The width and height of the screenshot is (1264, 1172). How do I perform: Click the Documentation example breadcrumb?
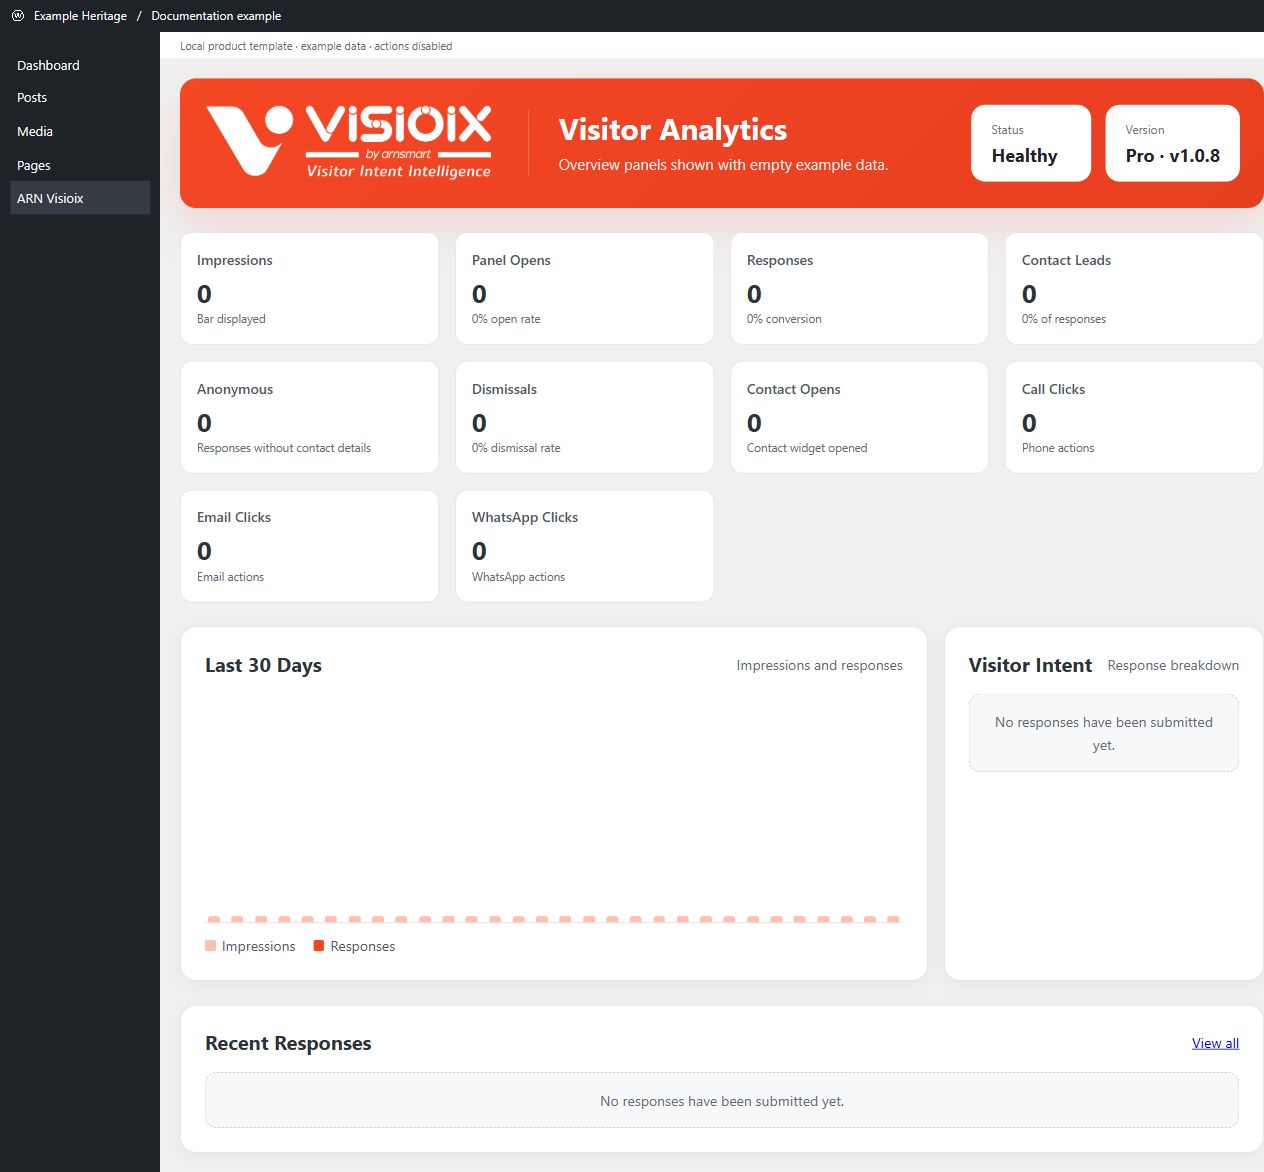pyautogui.click(x=216, y=16)
